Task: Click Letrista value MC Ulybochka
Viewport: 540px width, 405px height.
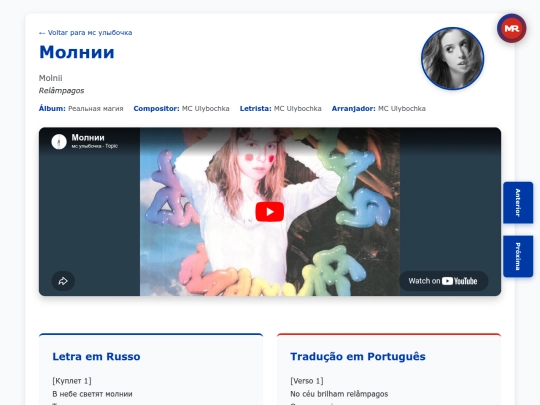Action: (298, 108)
